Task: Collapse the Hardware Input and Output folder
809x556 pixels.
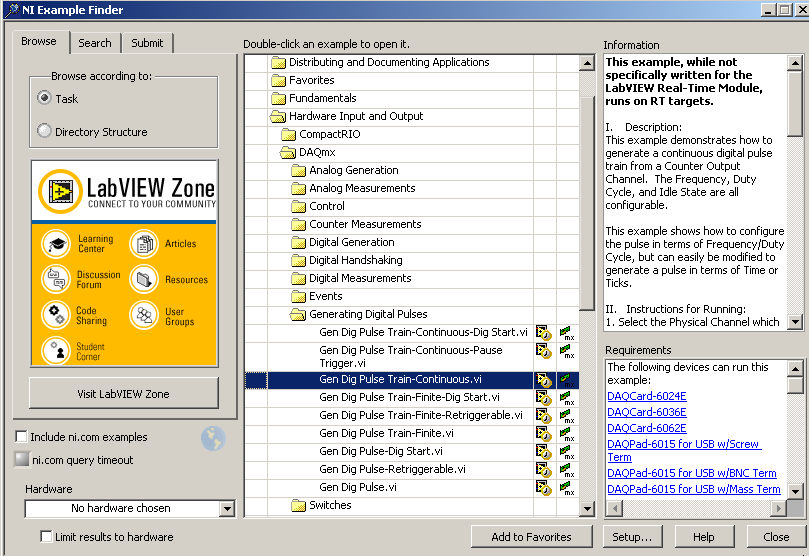Action: [278, 117]
